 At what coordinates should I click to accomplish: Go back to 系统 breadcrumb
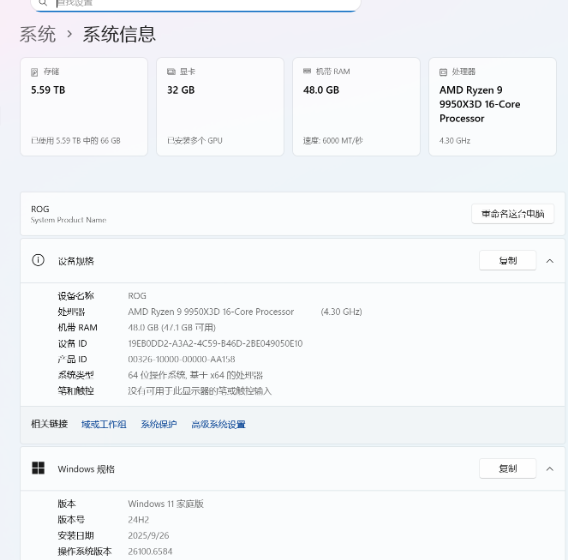click(38, 34)
